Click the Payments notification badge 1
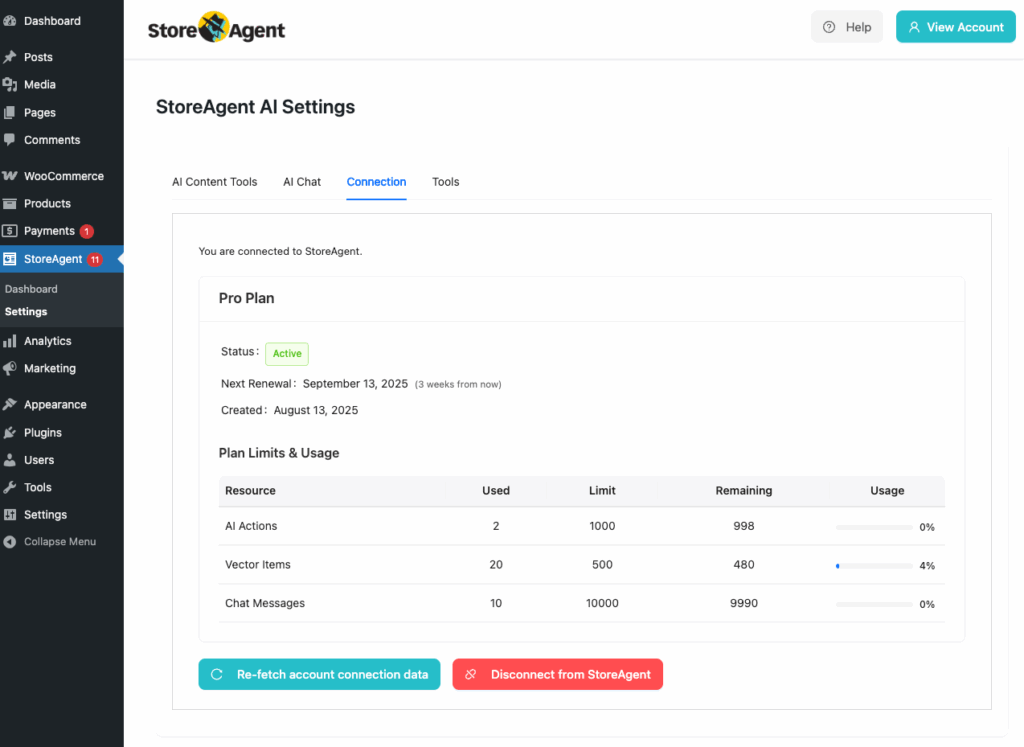 coord(86,231)
